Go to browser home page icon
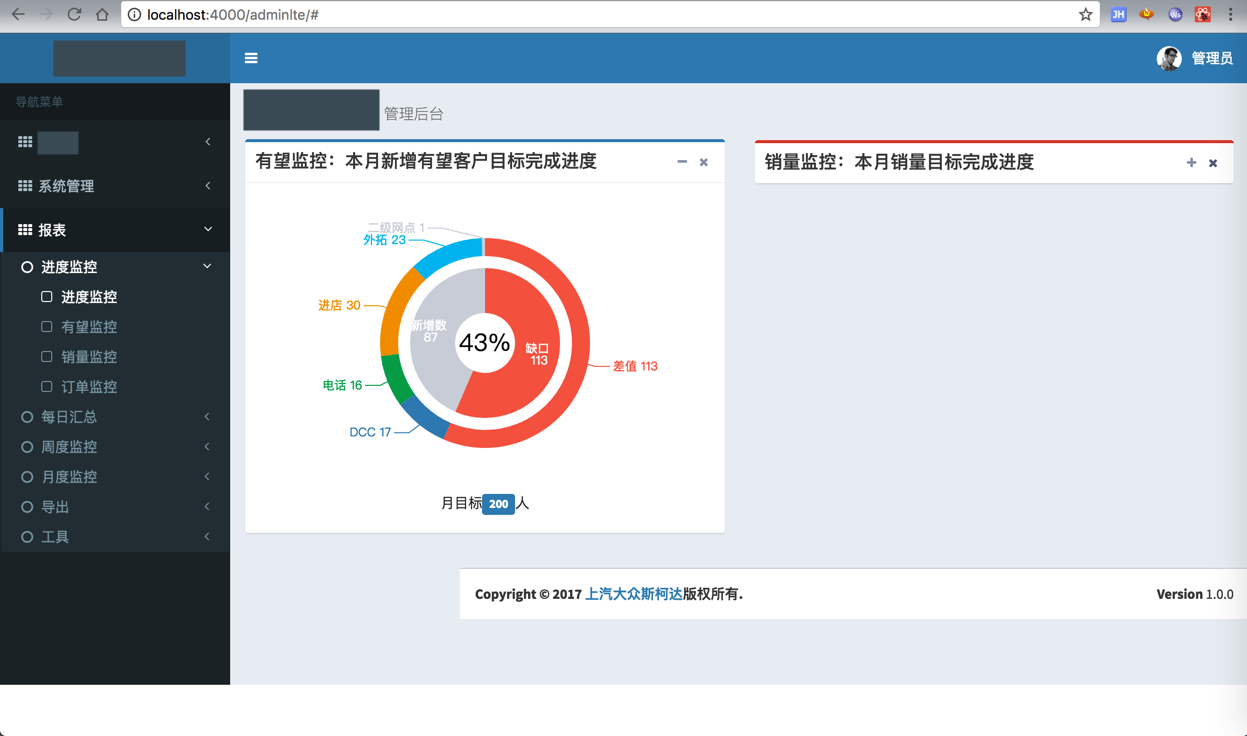This screenshot has height=736, width=1247. point(102,15)
